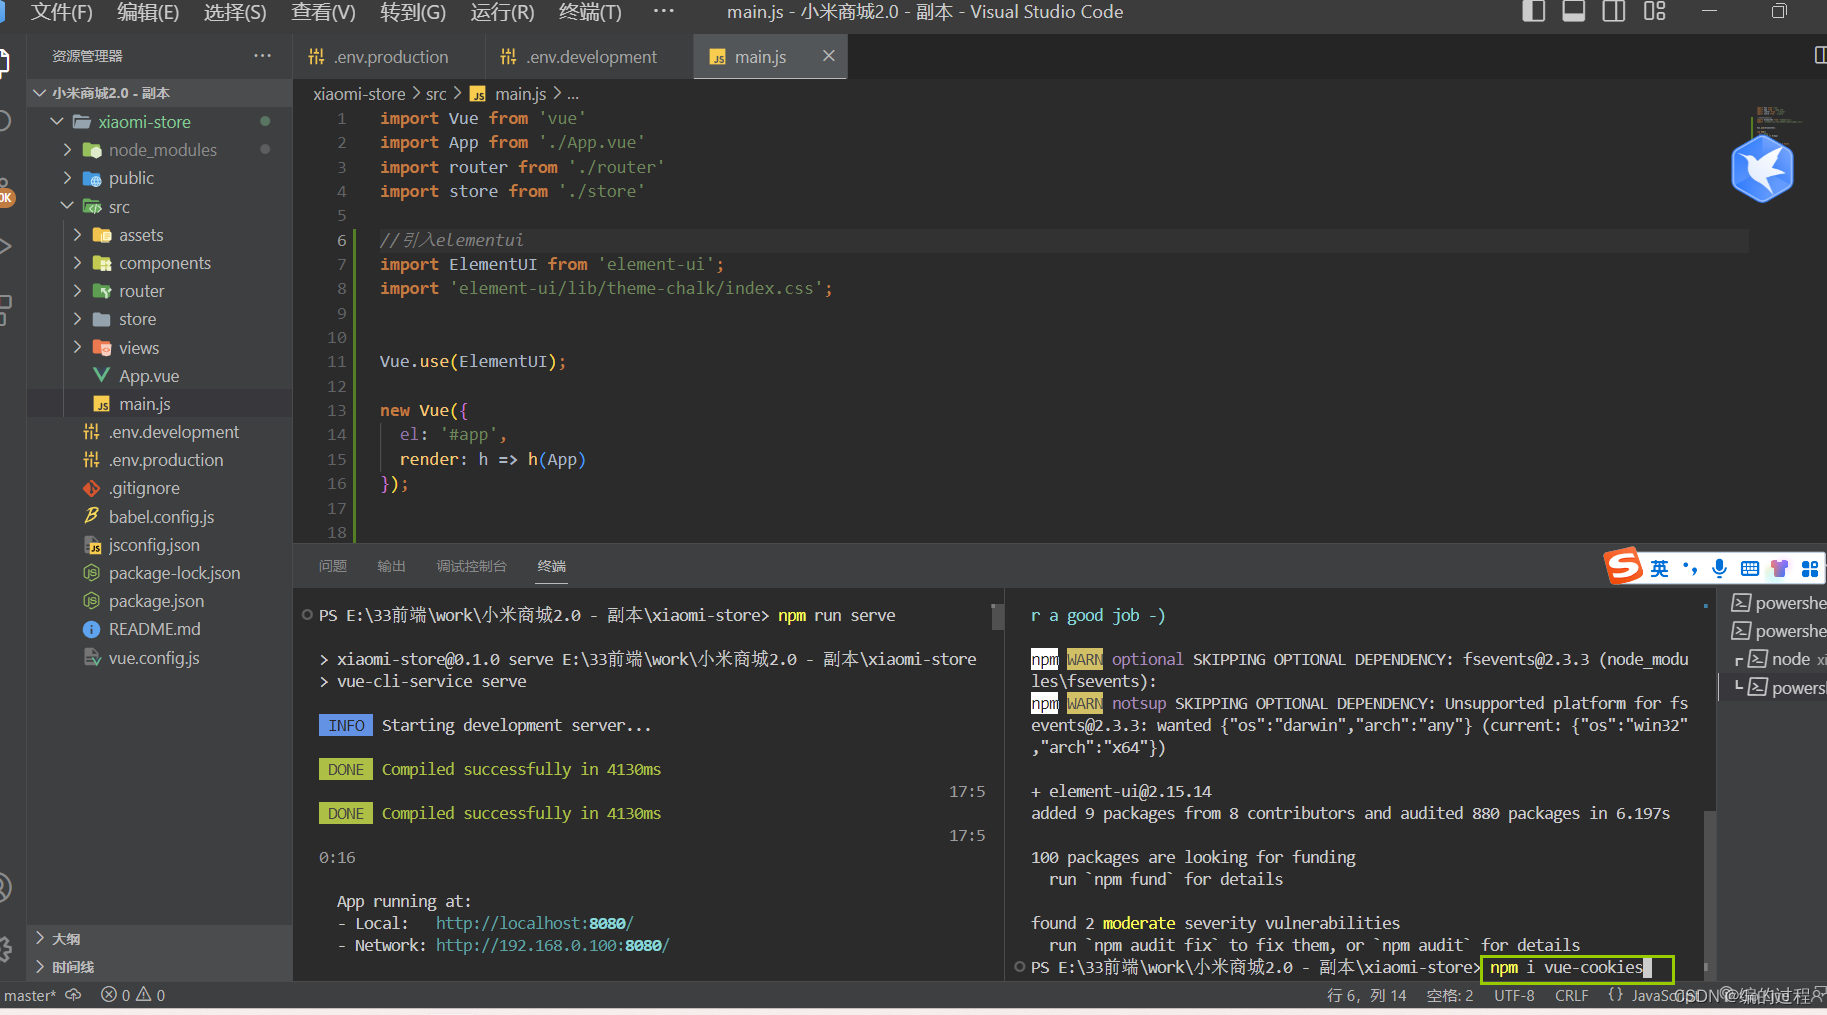Expand the public folder
The width and height of the screenshot is (1827, 1015).
point(160,178)
